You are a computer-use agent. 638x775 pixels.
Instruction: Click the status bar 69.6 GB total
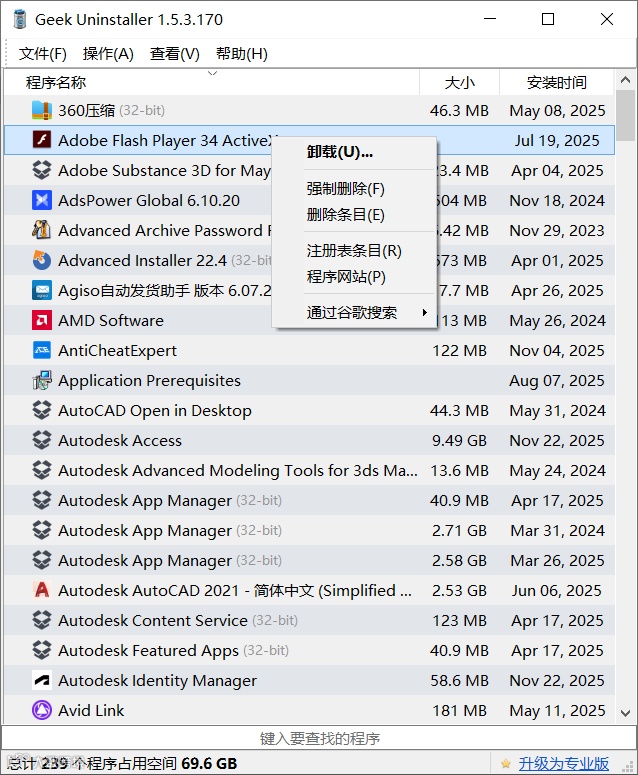[x=209, y=764]
